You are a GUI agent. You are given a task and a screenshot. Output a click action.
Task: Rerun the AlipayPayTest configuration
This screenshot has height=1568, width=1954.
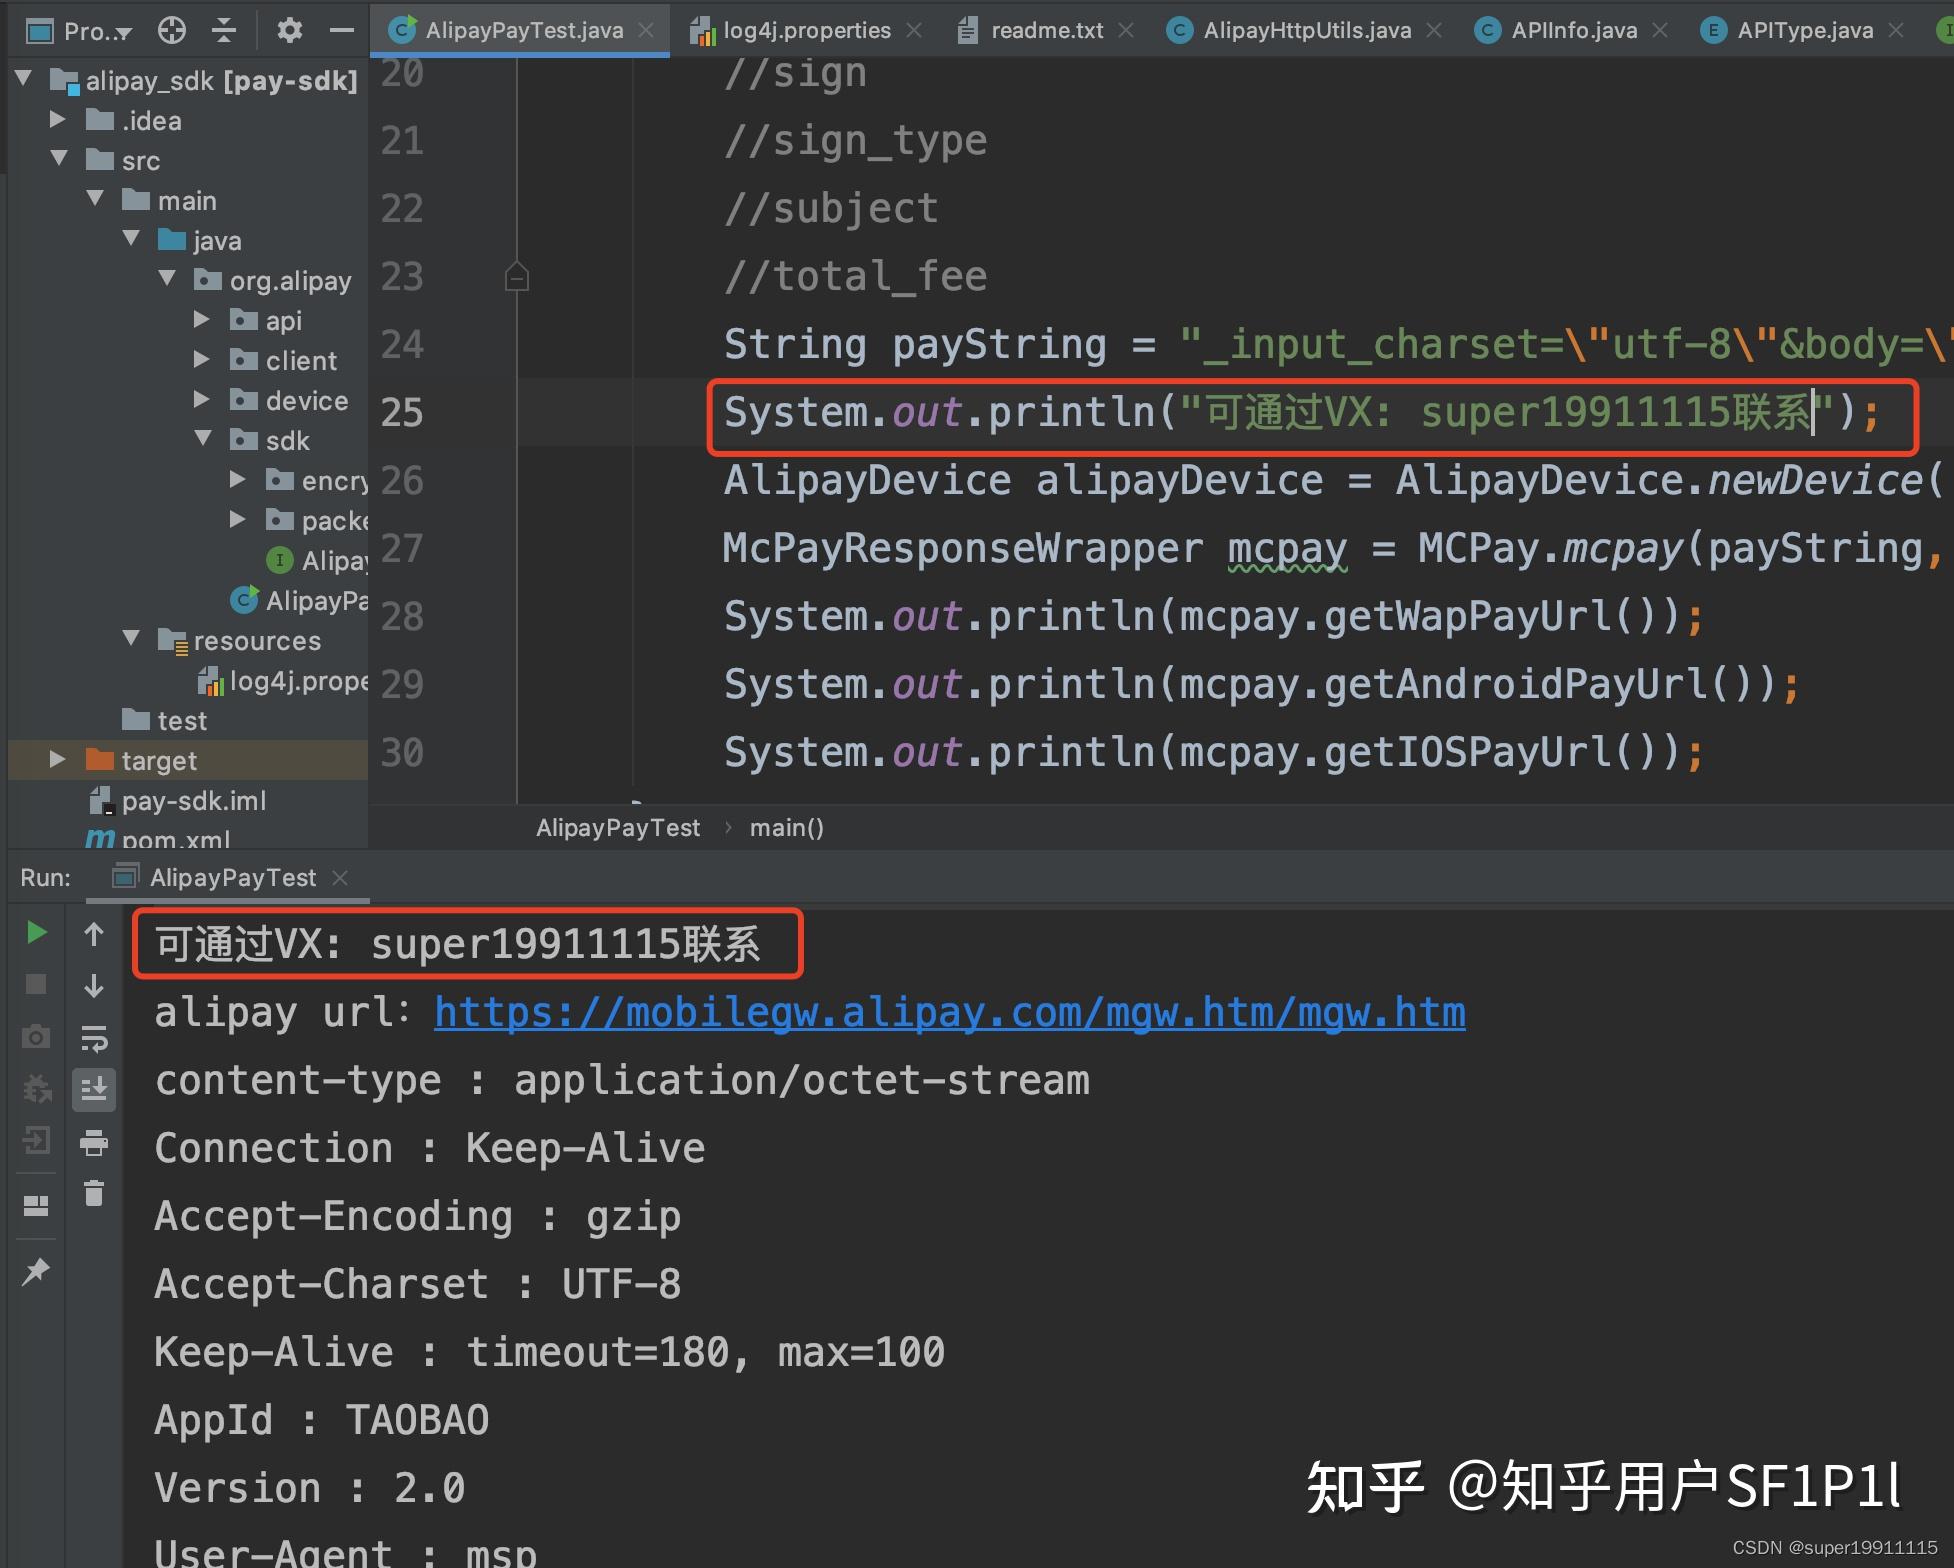[x=36, y=932]
